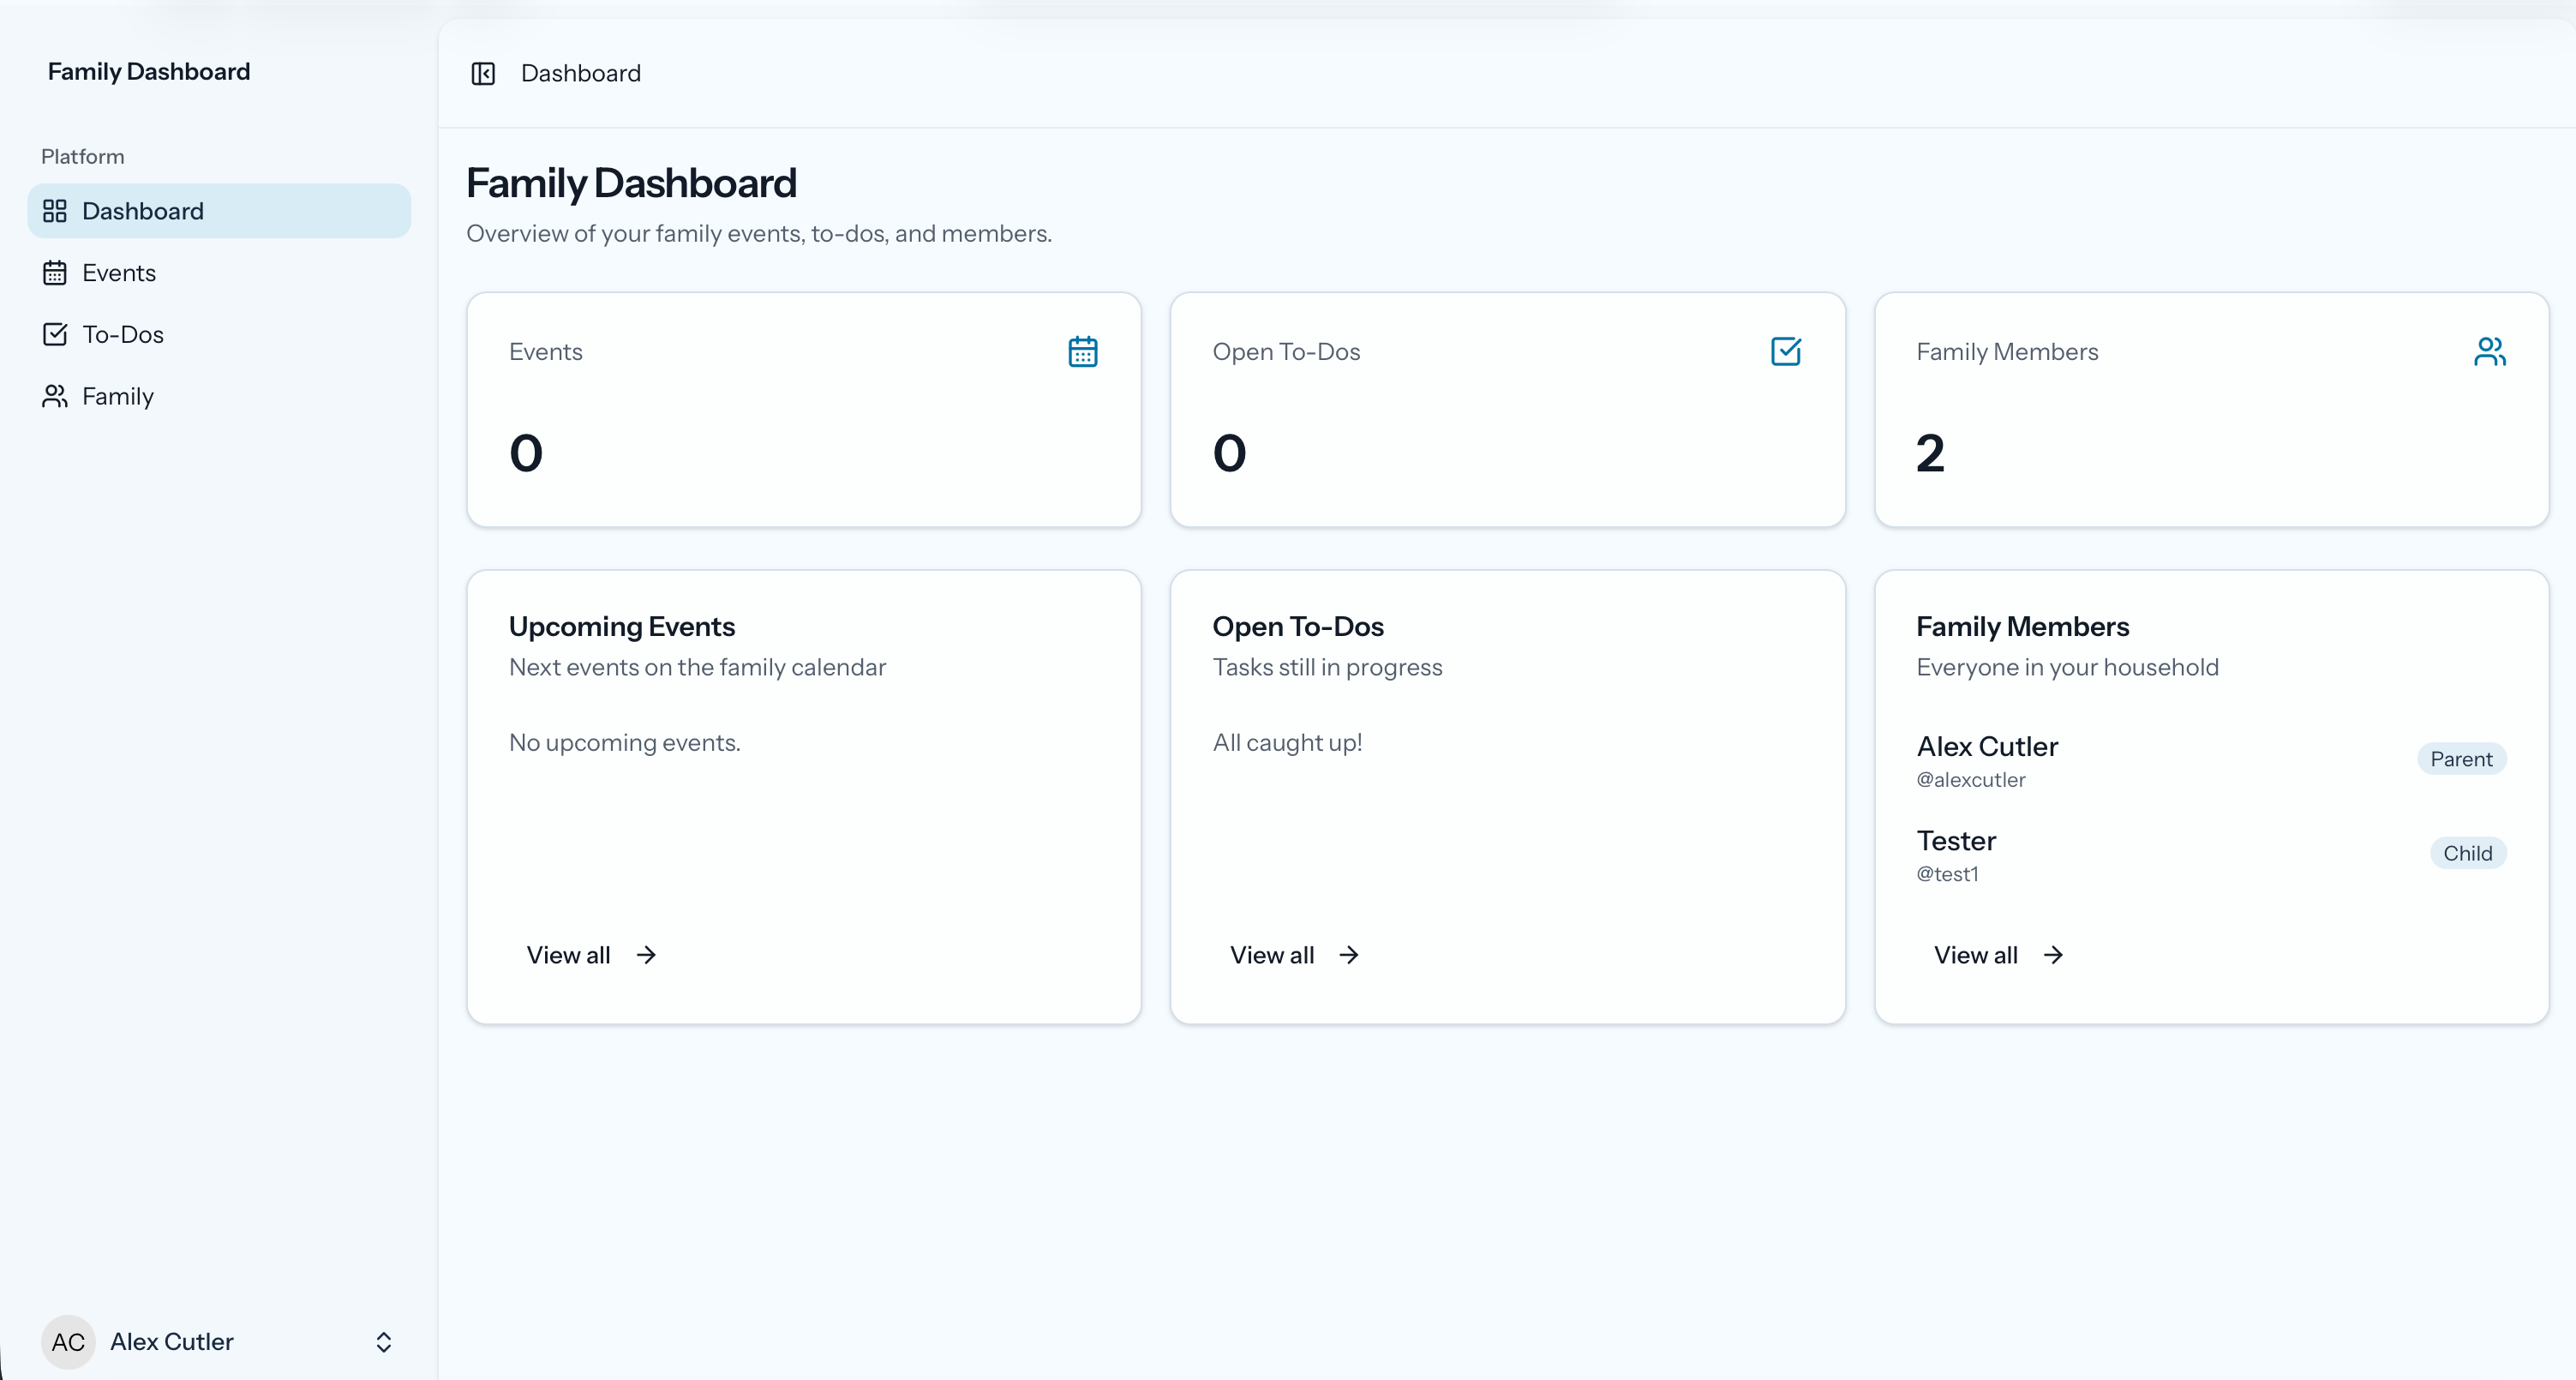Click the arrow next to View all in Open To-Dos

pyautogui.click(x=1349, y=955)
